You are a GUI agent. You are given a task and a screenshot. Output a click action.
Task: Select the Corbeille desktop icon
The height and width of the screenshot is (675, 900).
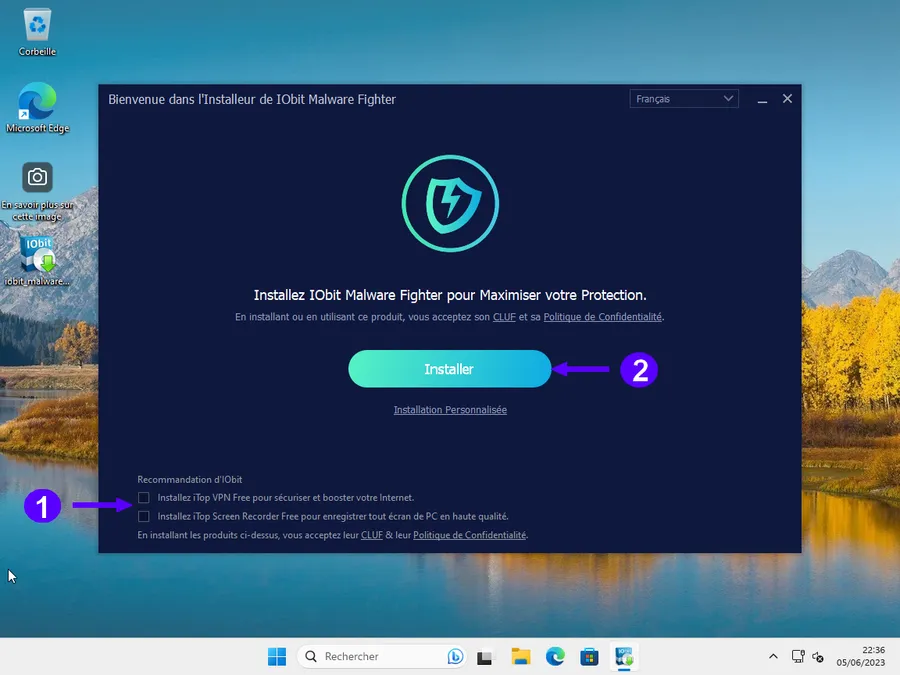point(37,33)
